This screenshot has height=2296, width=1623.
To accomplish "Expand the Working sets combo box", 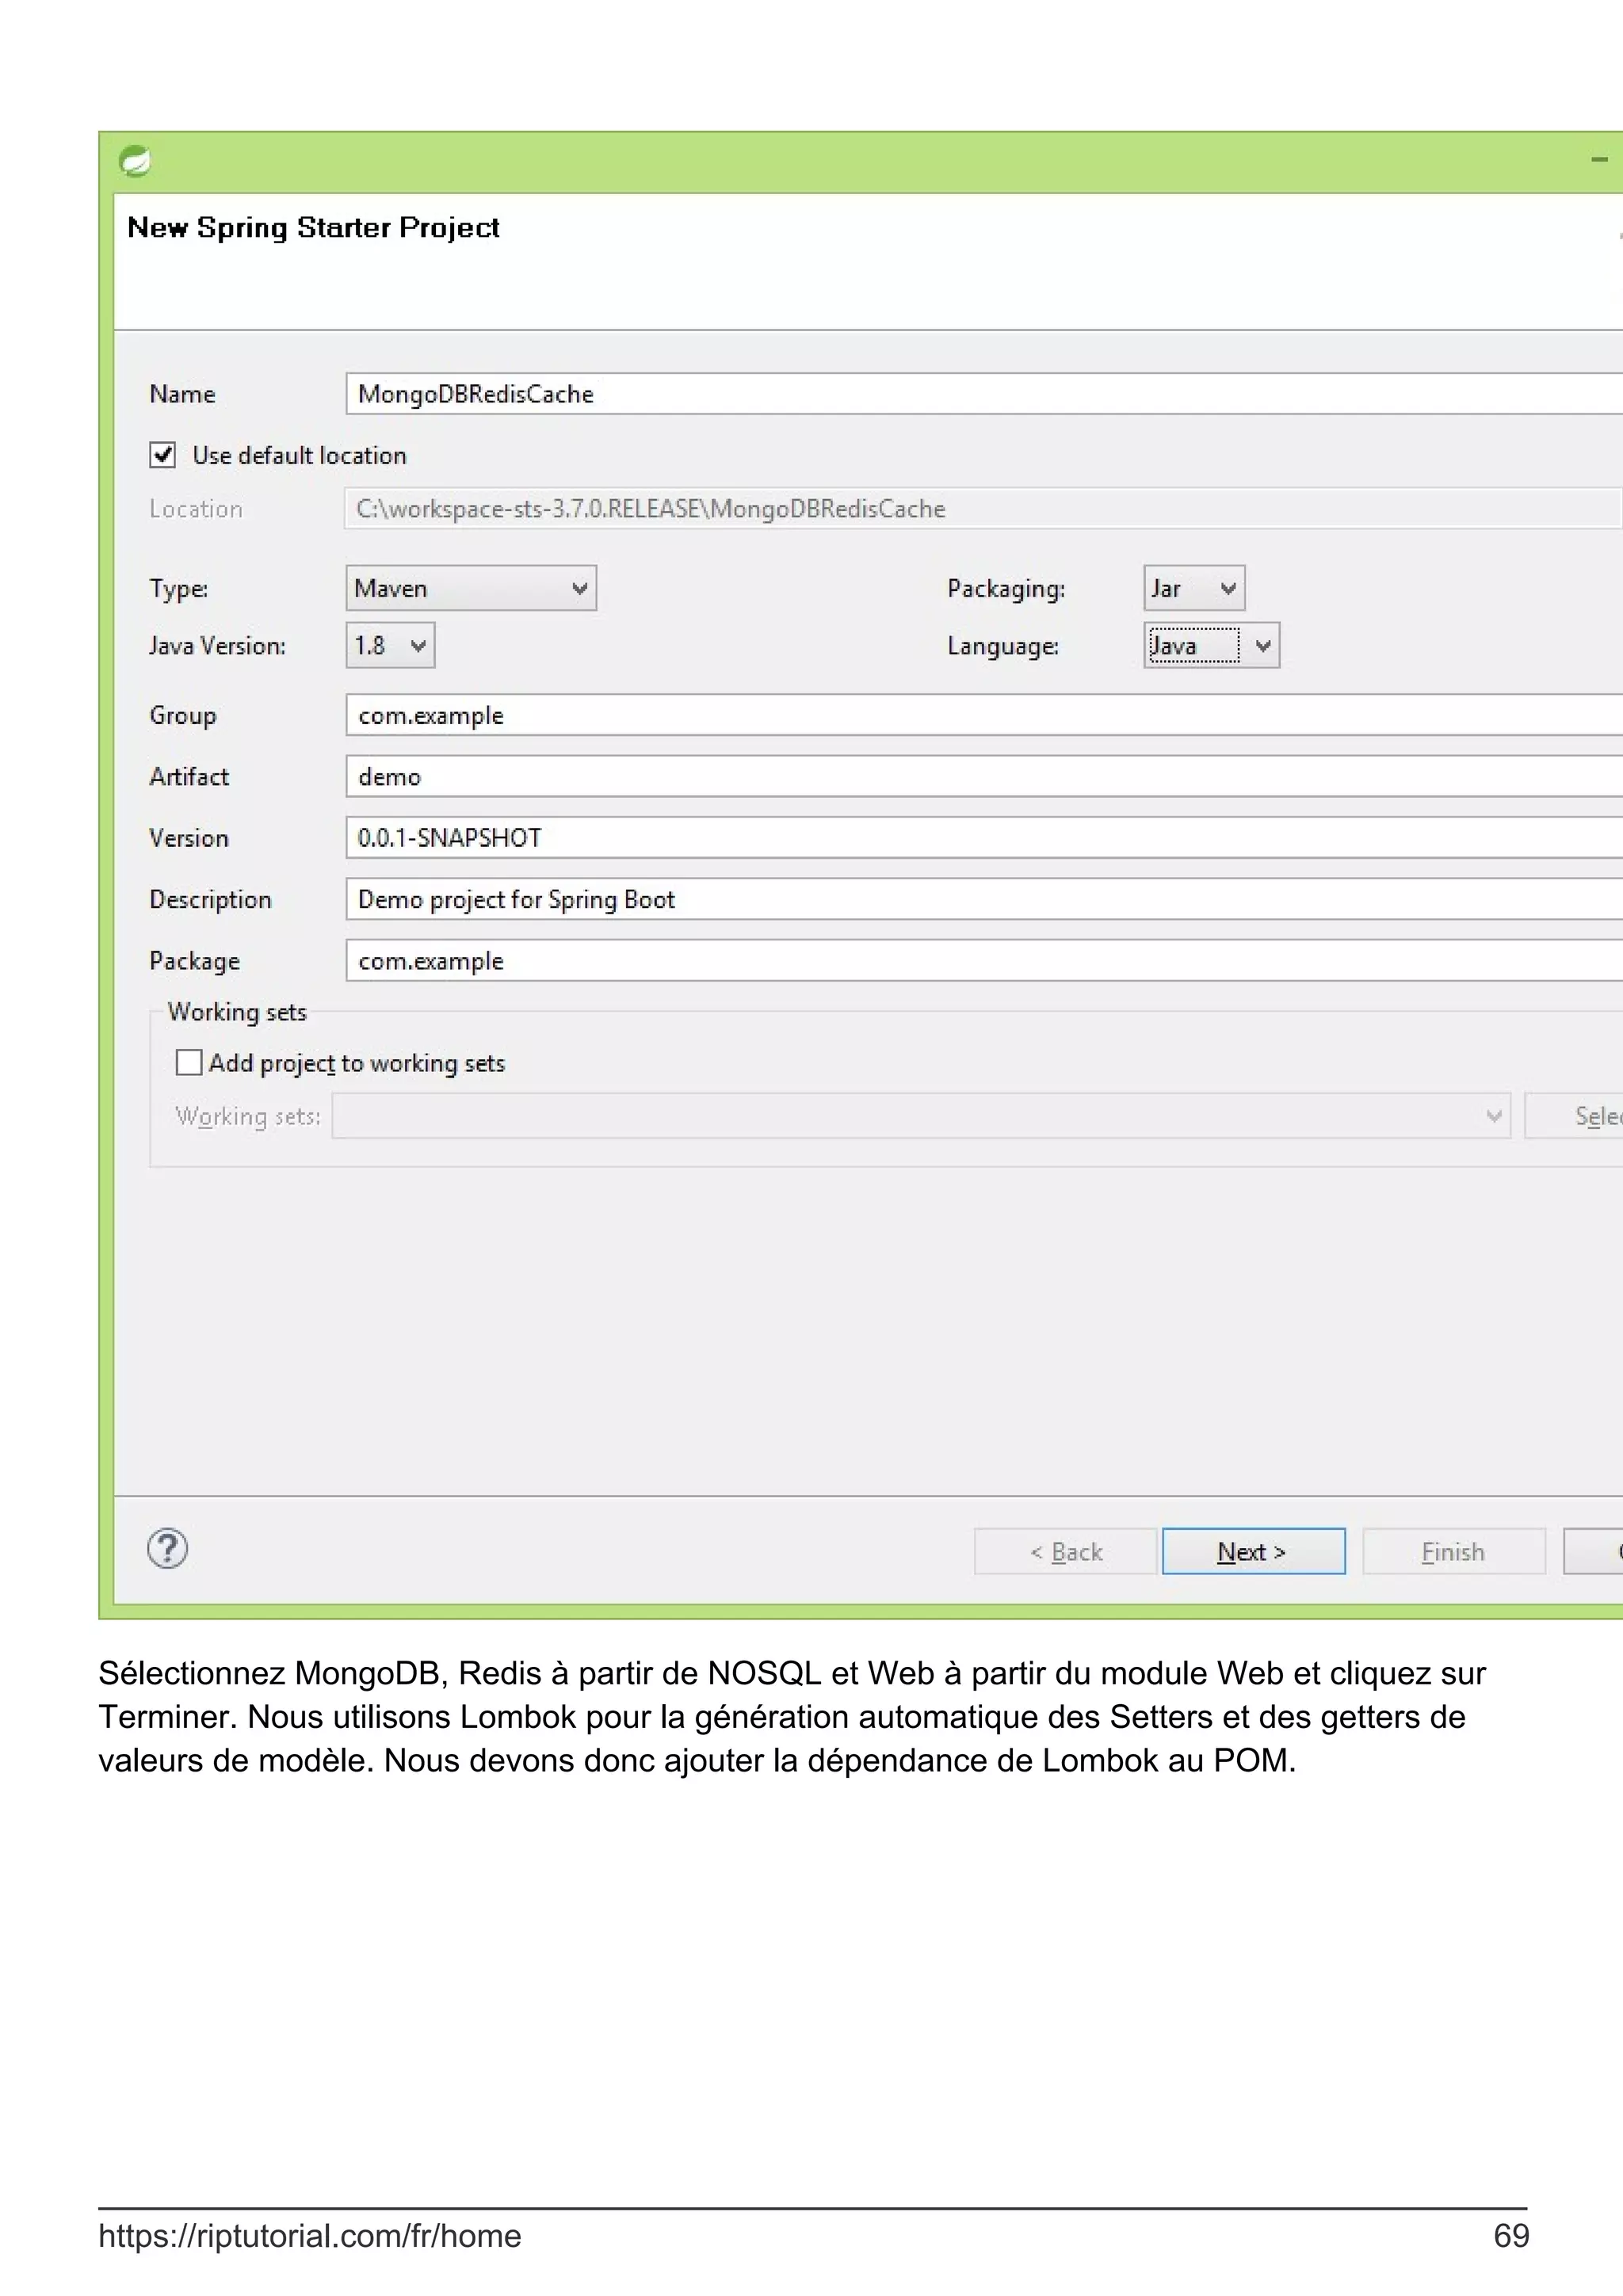I will pyautogui.click(x=921, y=1116).
